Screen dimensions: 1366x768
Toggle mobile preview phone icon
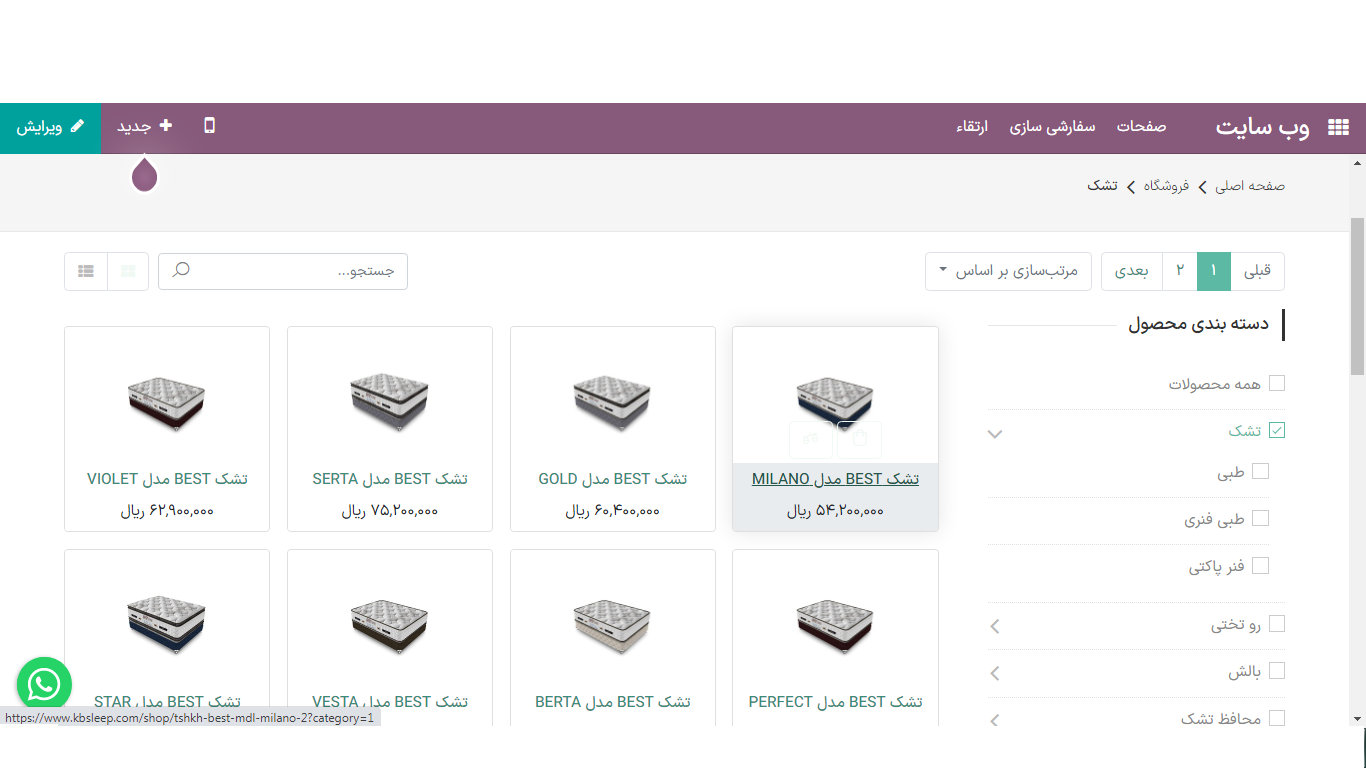click(209, 126)
